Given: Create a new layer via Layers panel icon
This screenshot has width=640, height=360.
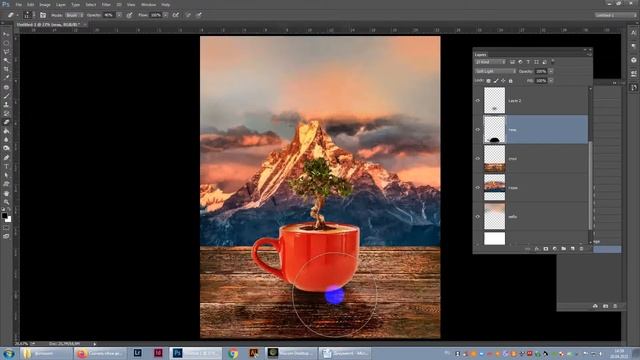Looking at the screenshot, I should [572, 249].
